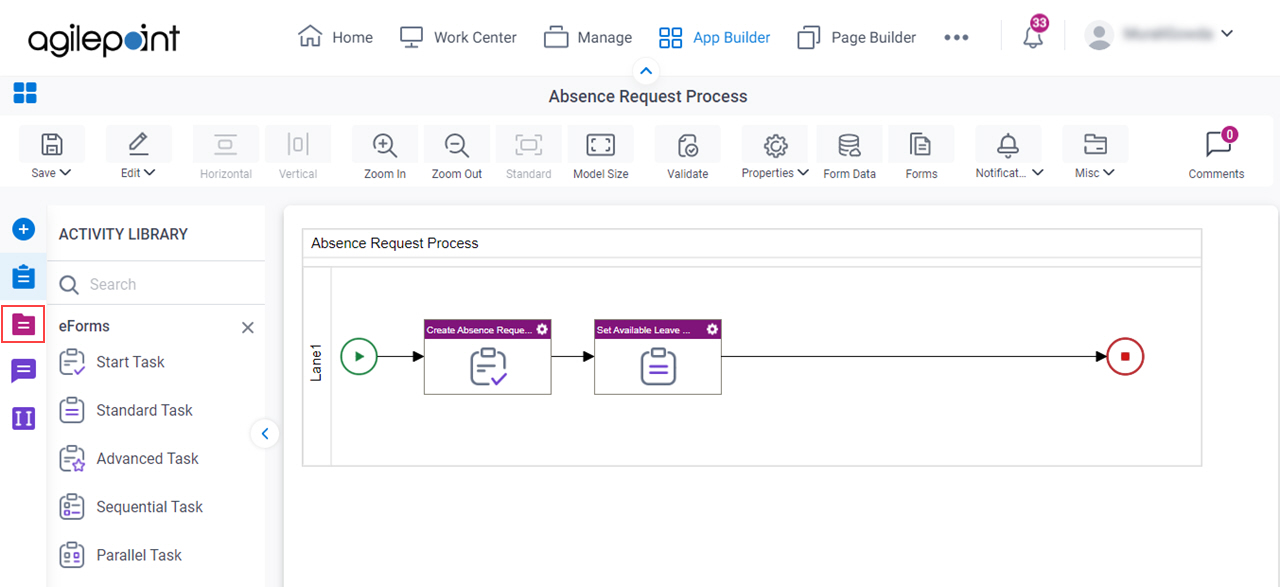The width and height of the screenshot is (1280, 587).
Task: Go to the Home menu
Action: click(335, 37)
